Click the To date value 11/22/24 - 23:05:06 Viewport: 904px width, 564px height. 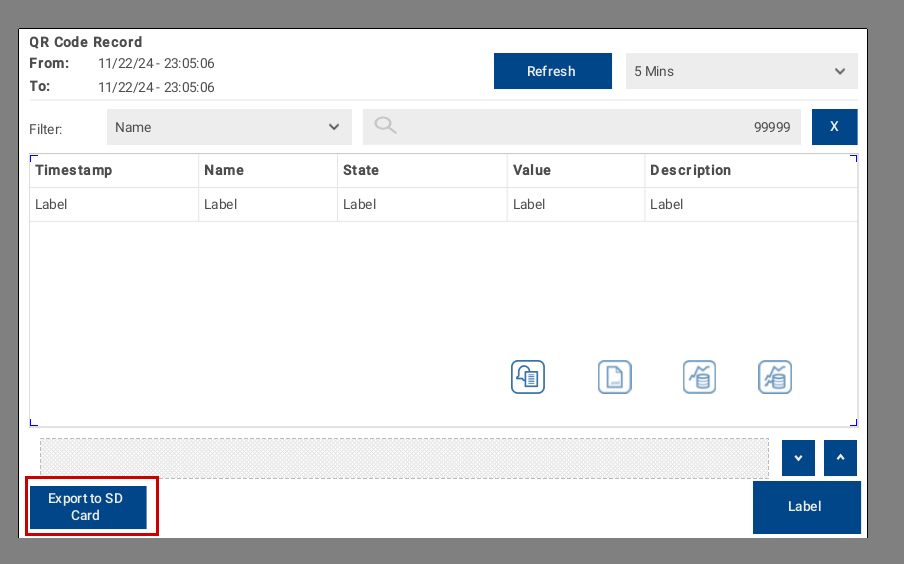pos(156,87)
